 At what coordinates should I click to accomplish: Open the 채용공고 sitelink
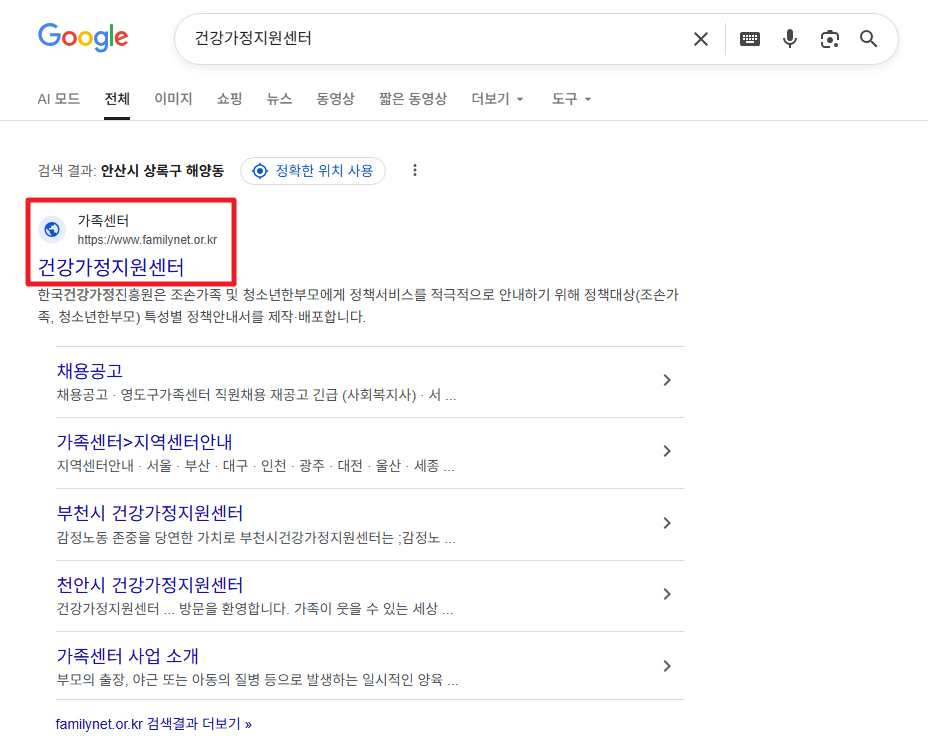(x=89, y=371)
